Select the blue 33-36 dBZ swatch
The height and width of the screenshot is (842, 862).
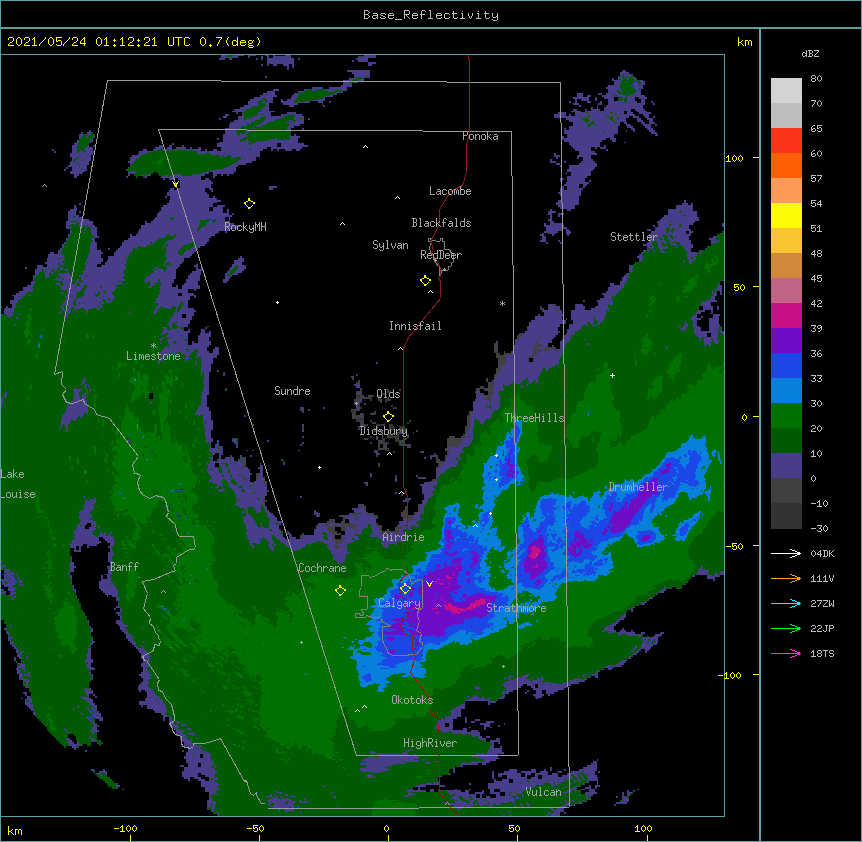786,365
